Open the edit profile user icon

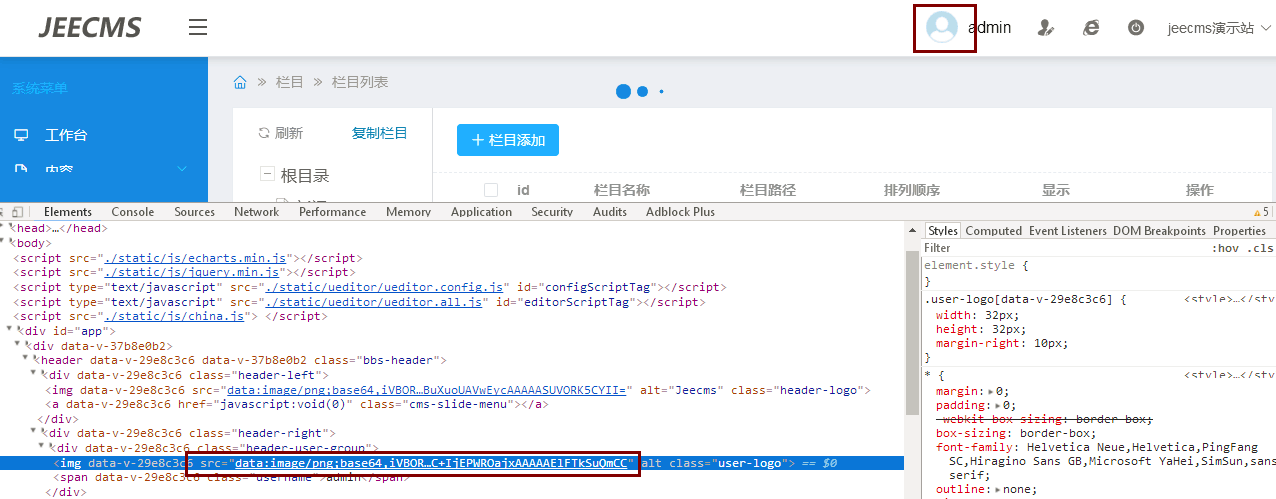[x=1046, y=28]
